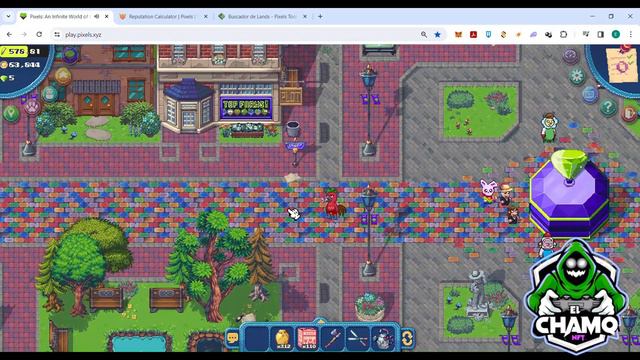Click the TOP FARMS billboard sign

tap(246, 108)
